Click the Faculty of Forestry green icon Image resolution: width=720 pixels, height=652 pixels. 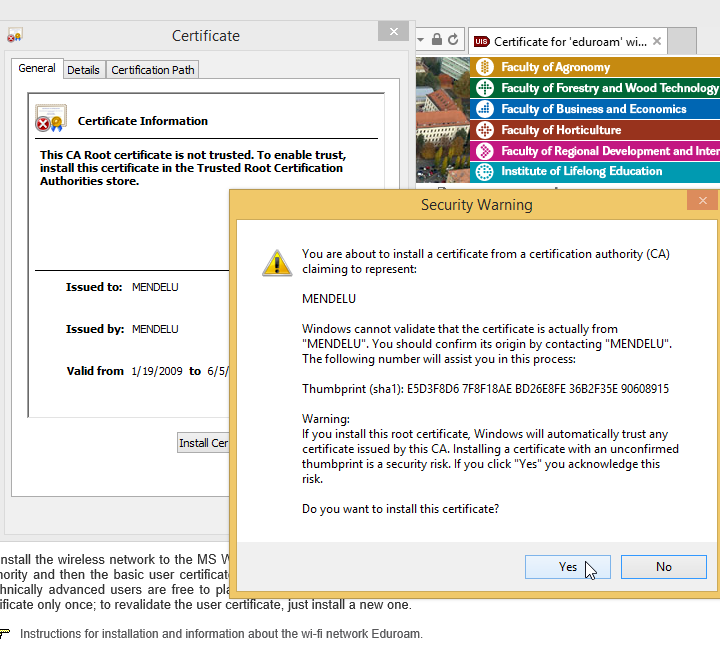pos(484,88)
